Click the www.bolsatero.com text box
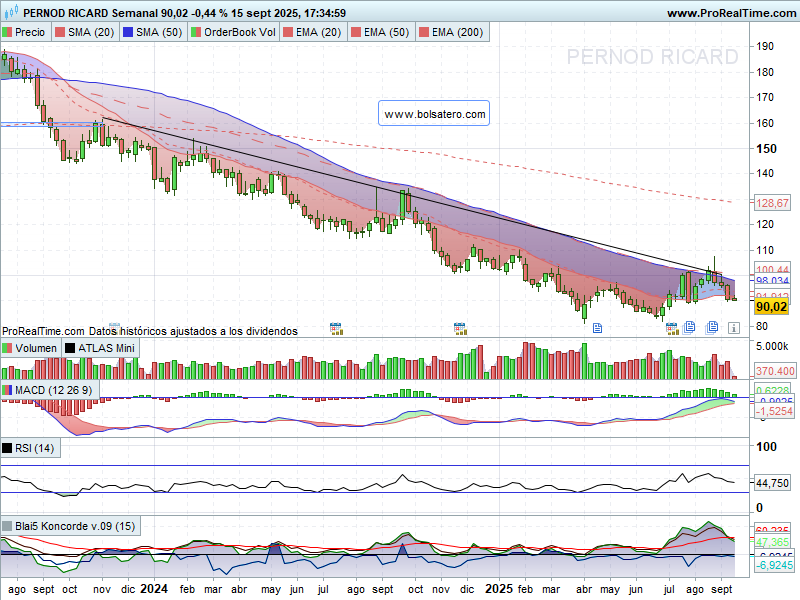 (x=434, y=113)
